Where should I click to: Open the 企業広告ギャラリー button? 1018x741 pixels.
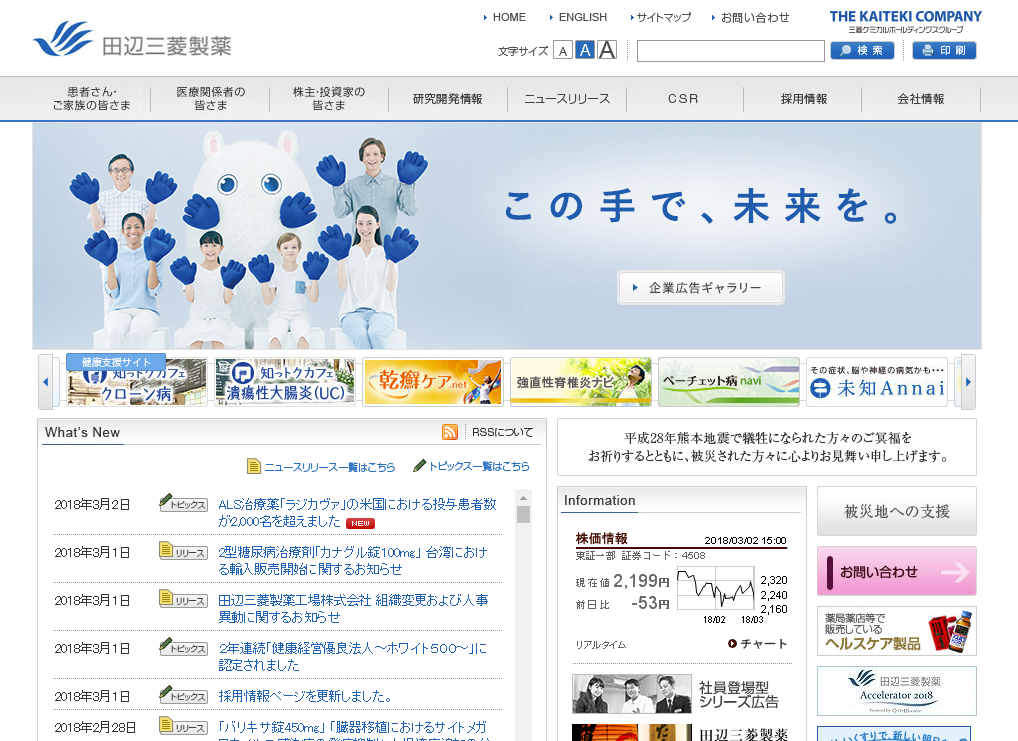click(701, 288)
